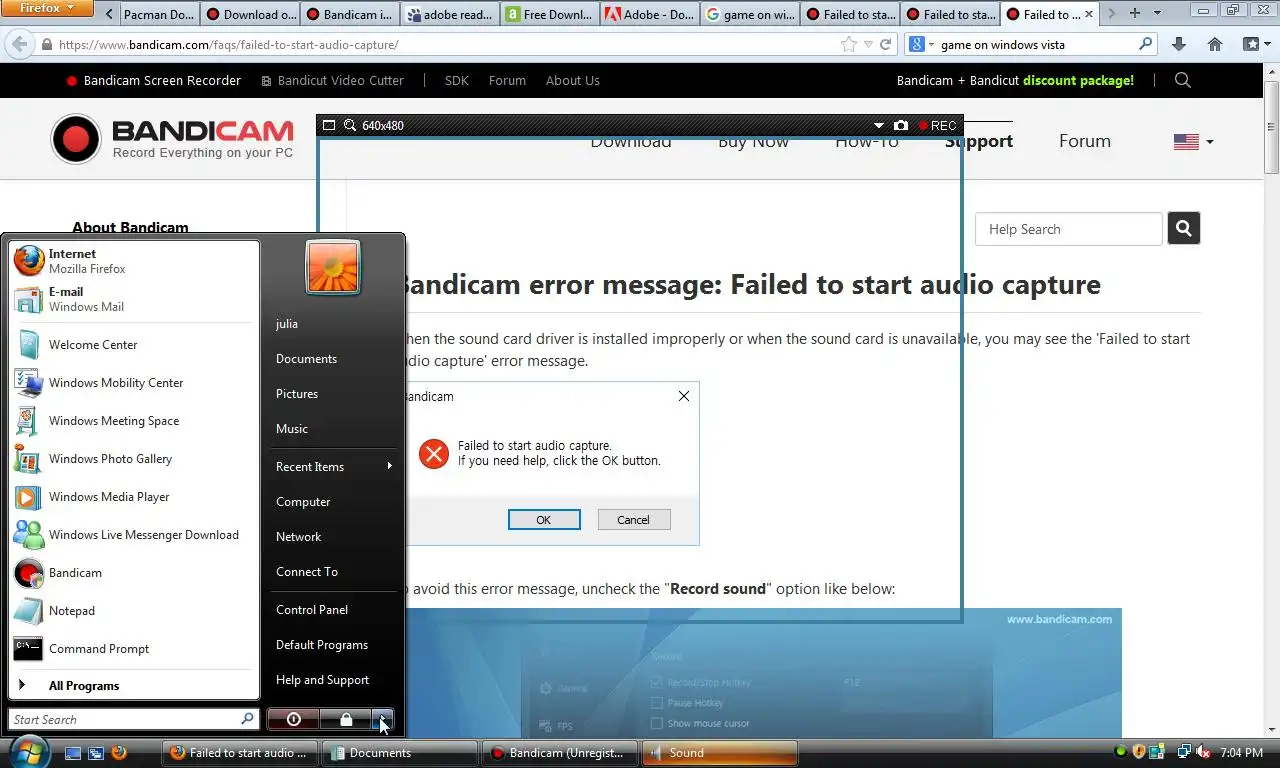Open Windows Mail E-mail entry
1280x768 pixels.
(134, 299)
